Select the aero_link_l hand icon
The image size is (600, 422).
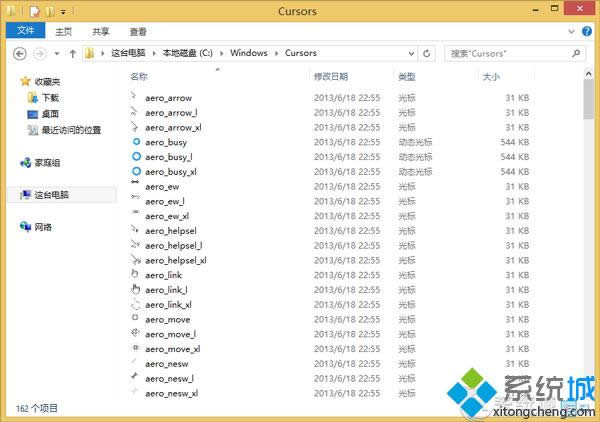pyautogui.click(x=135, y=289)
